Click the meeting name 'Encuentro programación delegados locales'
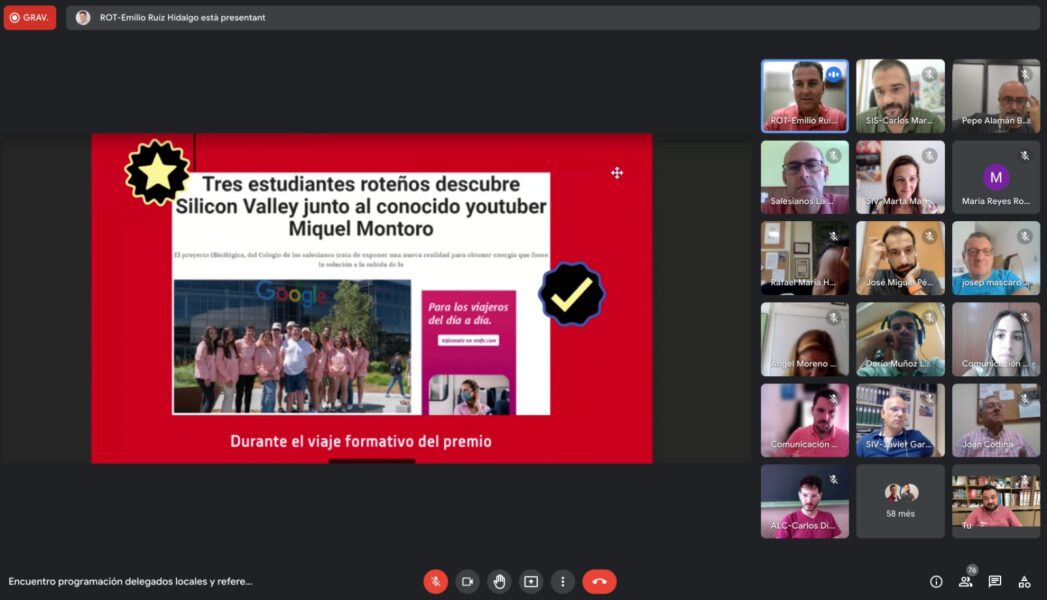The image size is (1047, 600). coord(130,581)
